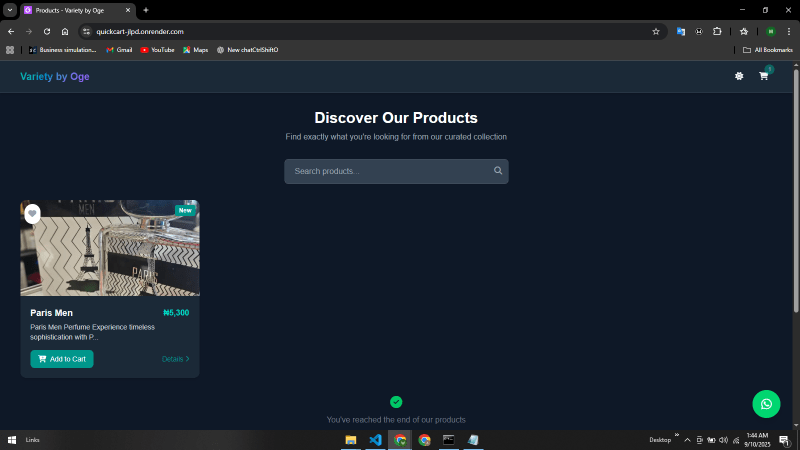800x450 pixels.
Task: Open the Windows Start menu
Action: (12, 440)
